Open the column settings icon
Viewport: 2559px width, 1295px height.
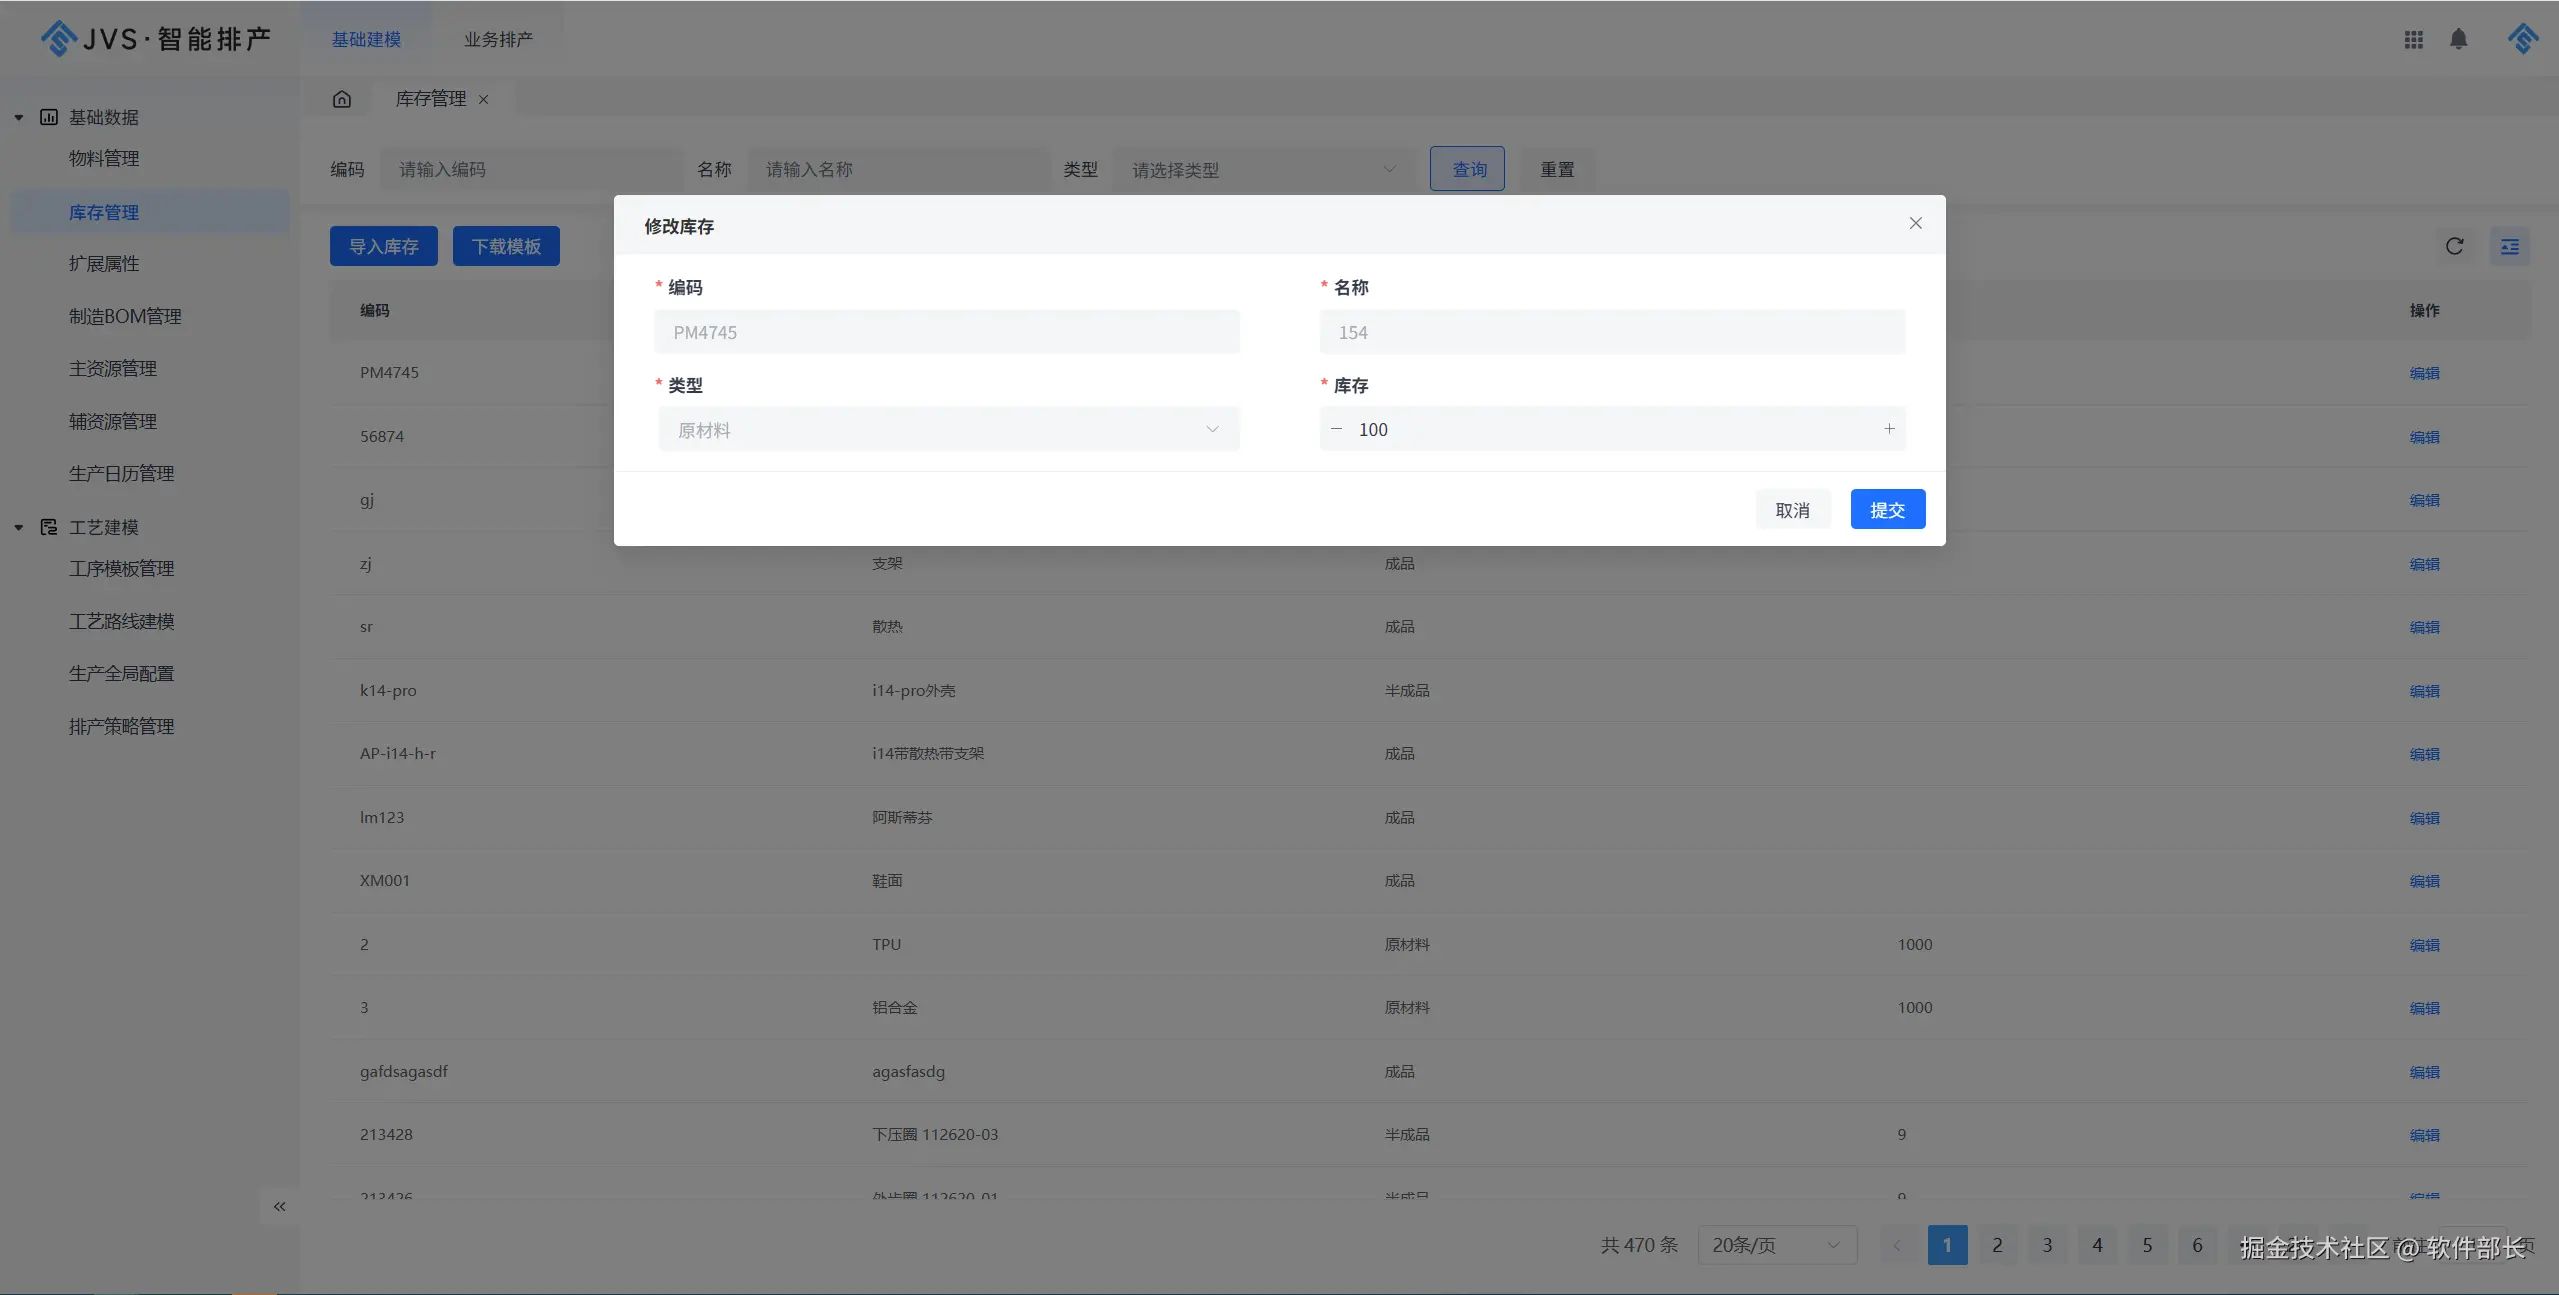[2509, 246]
